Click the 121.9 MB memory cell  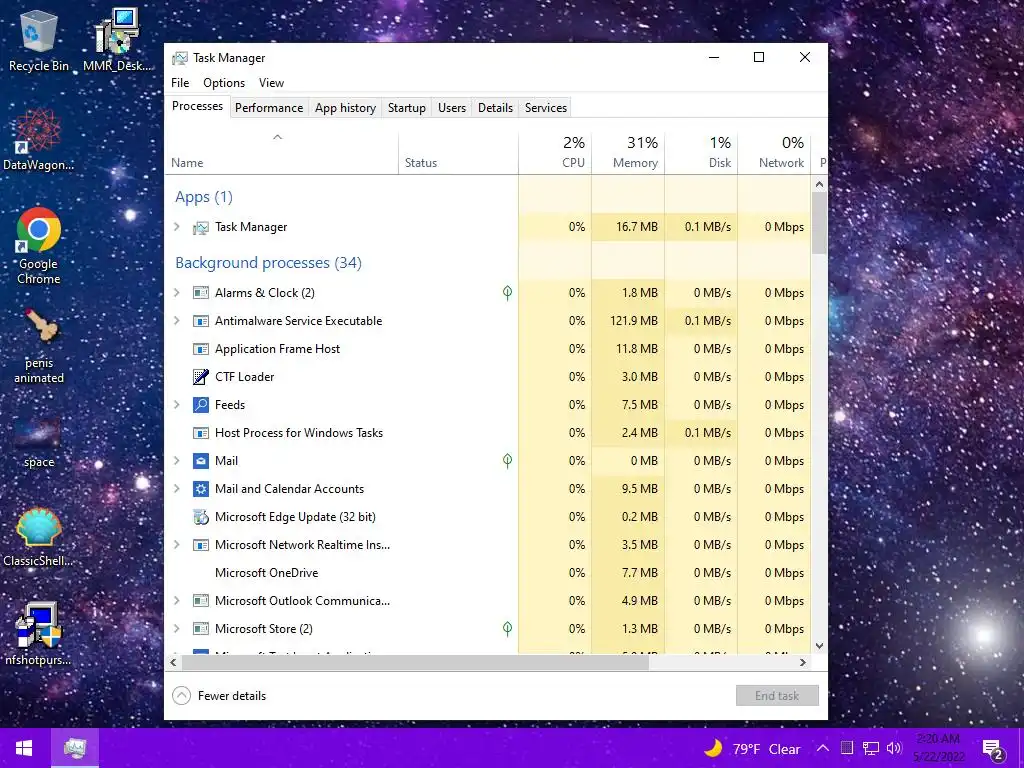[628, 321]
